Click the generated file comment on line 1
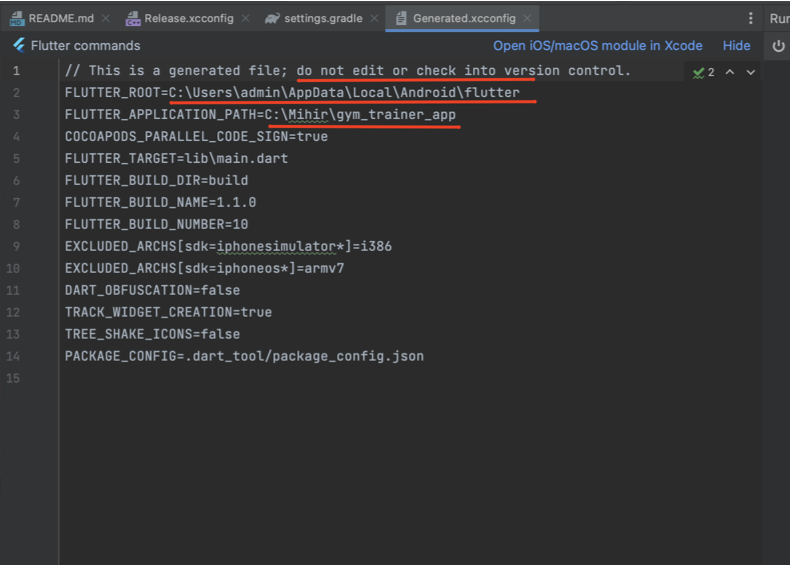 348,71
